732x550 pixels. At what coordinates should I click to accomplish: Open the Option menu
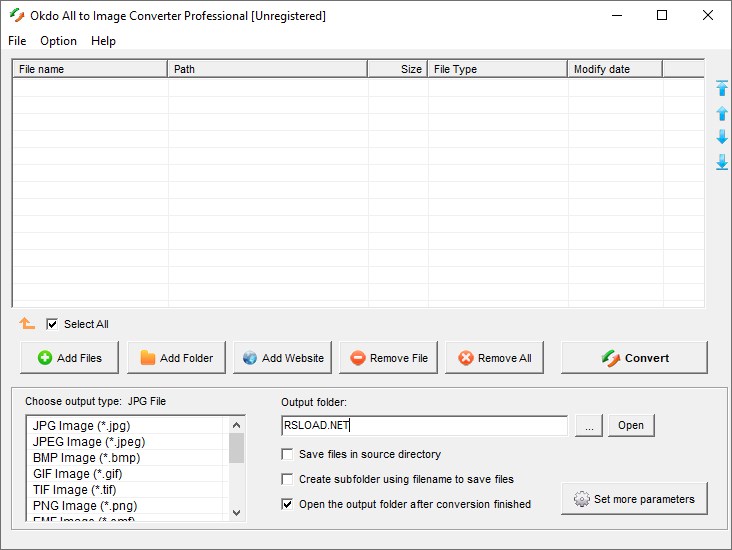[58, 41]
